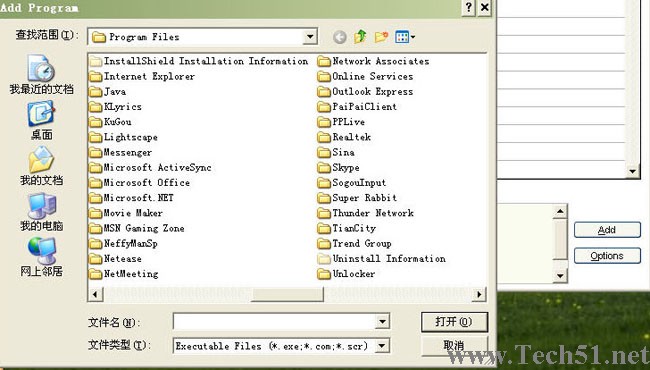This screenshot has height=370, width=650.
Task: Click the Open (打开) button
Action: [x=454, y=322]
